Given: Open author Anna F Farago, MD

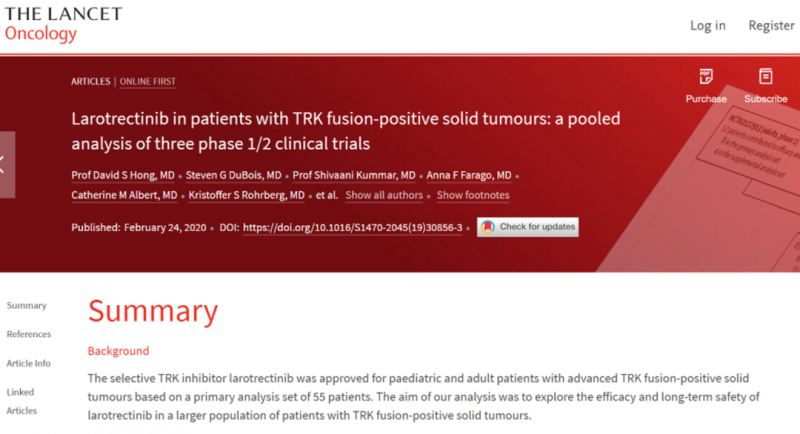Looking at the screenshot, I should tap(469, 175).
